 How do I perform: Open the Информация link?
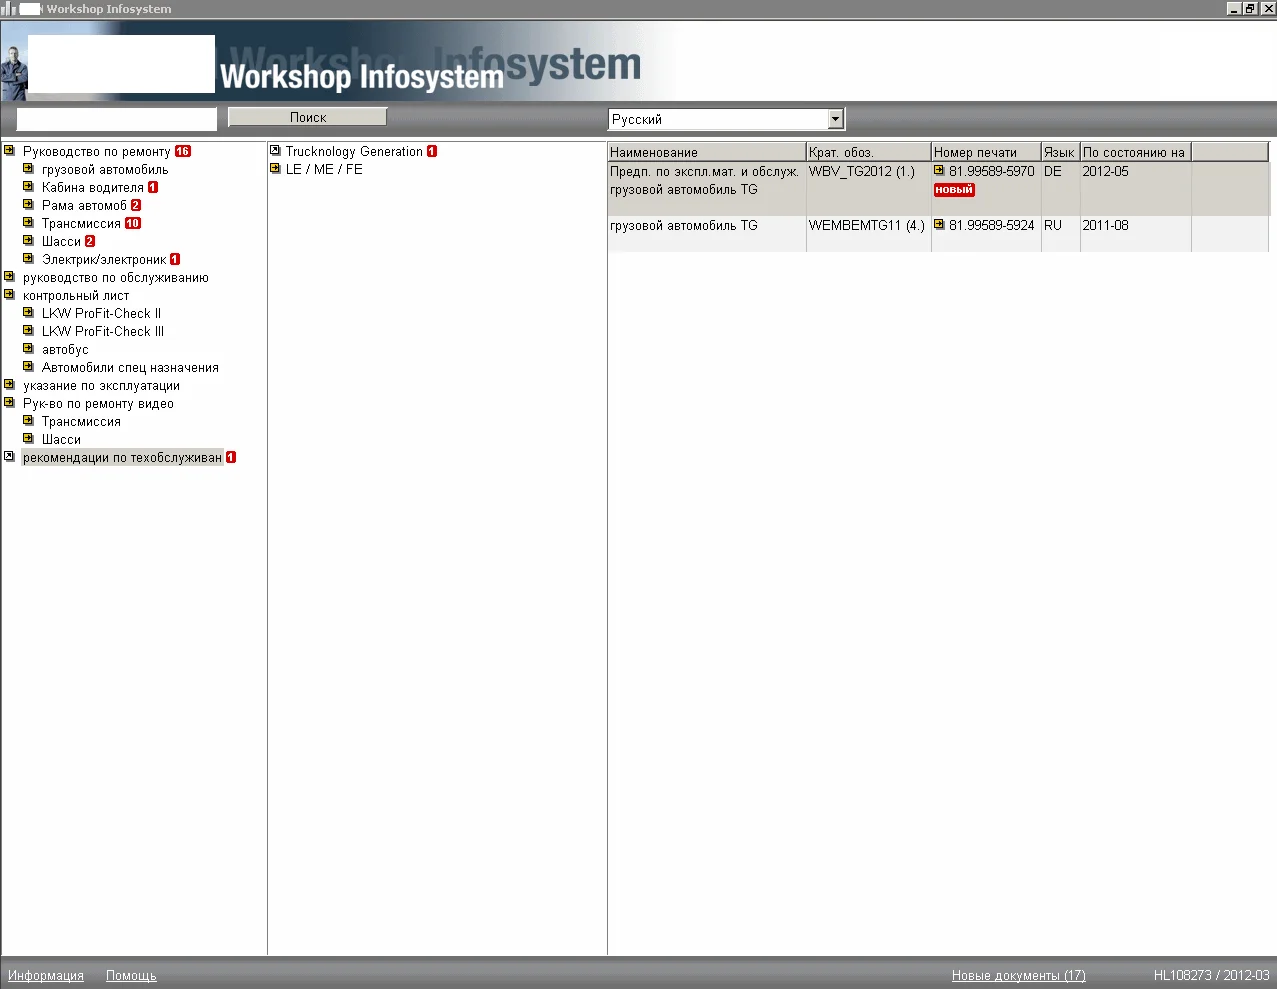tap(46, 976)
